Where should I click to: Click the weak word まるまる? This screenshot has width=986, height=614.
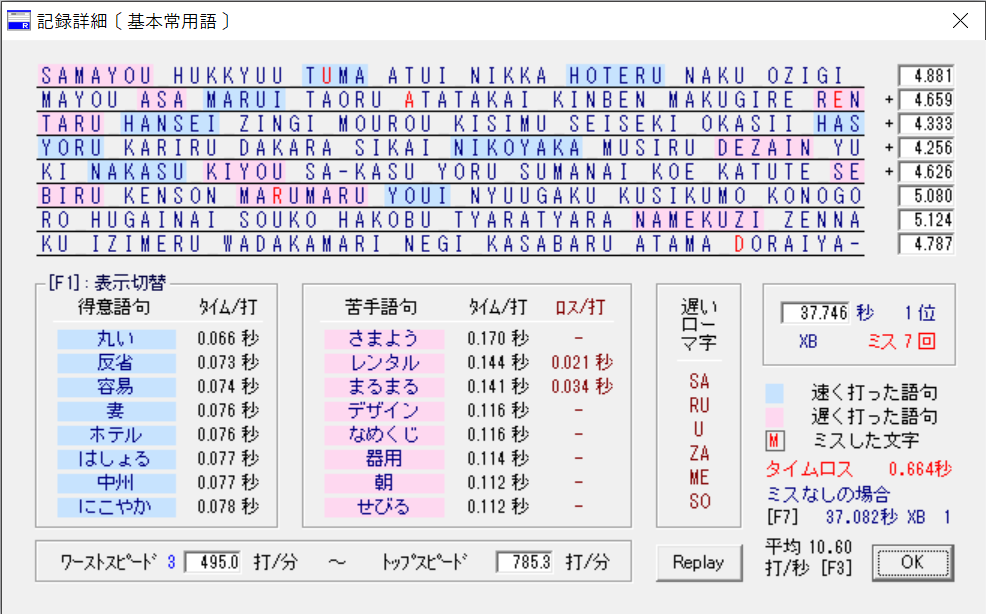tap(384, 387)
